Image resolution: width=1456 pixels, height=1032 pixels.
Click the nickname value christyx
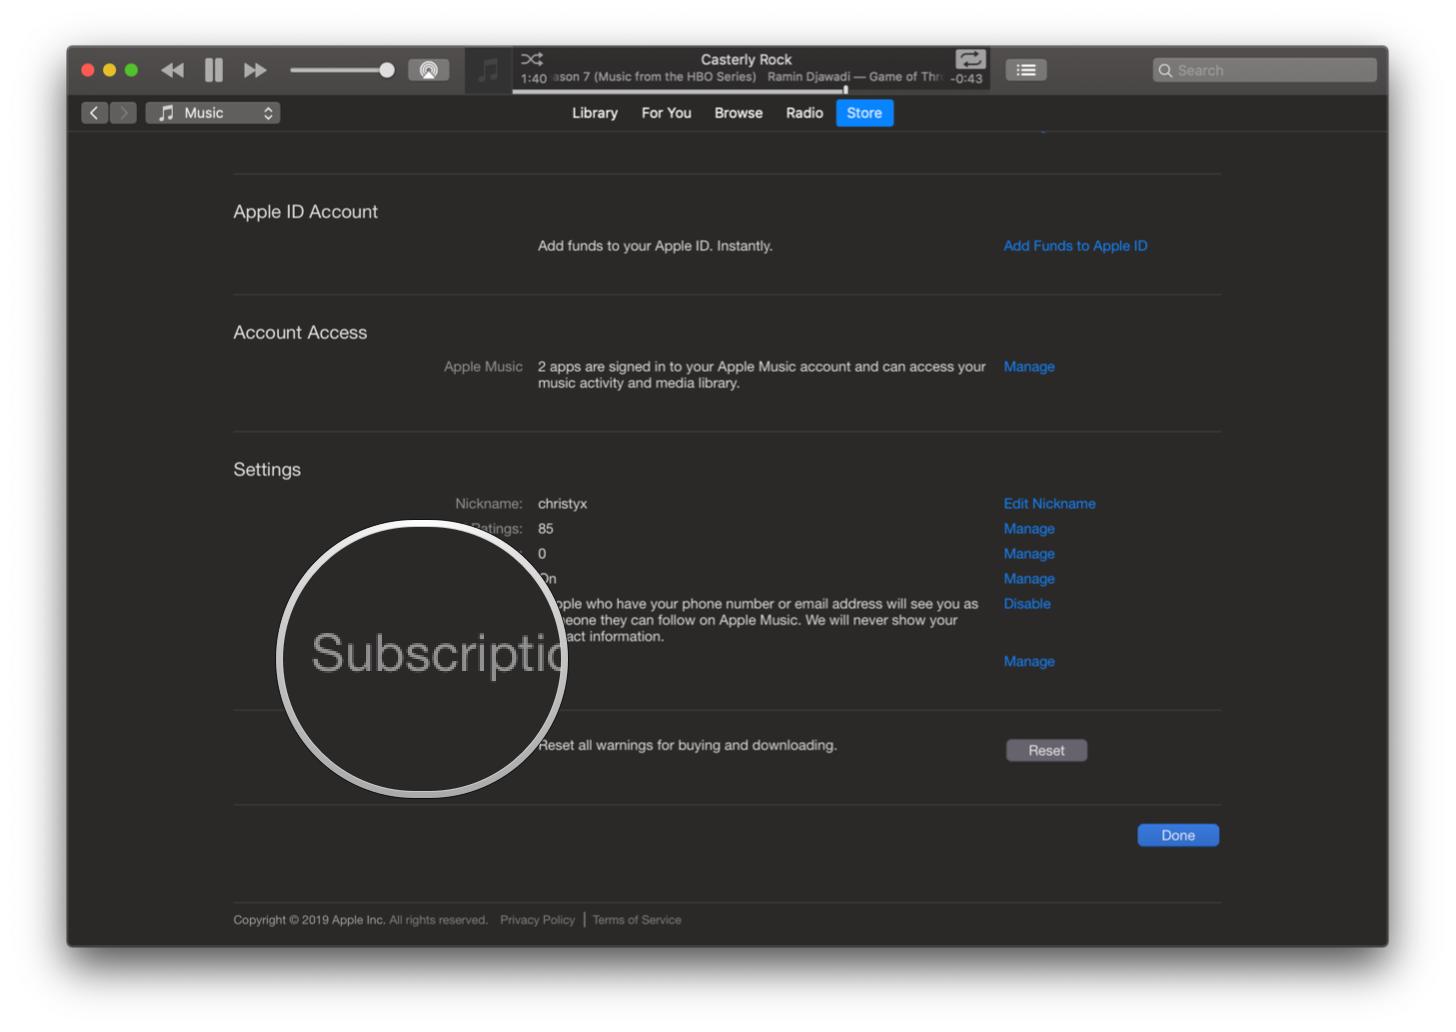tap(562, 504)
